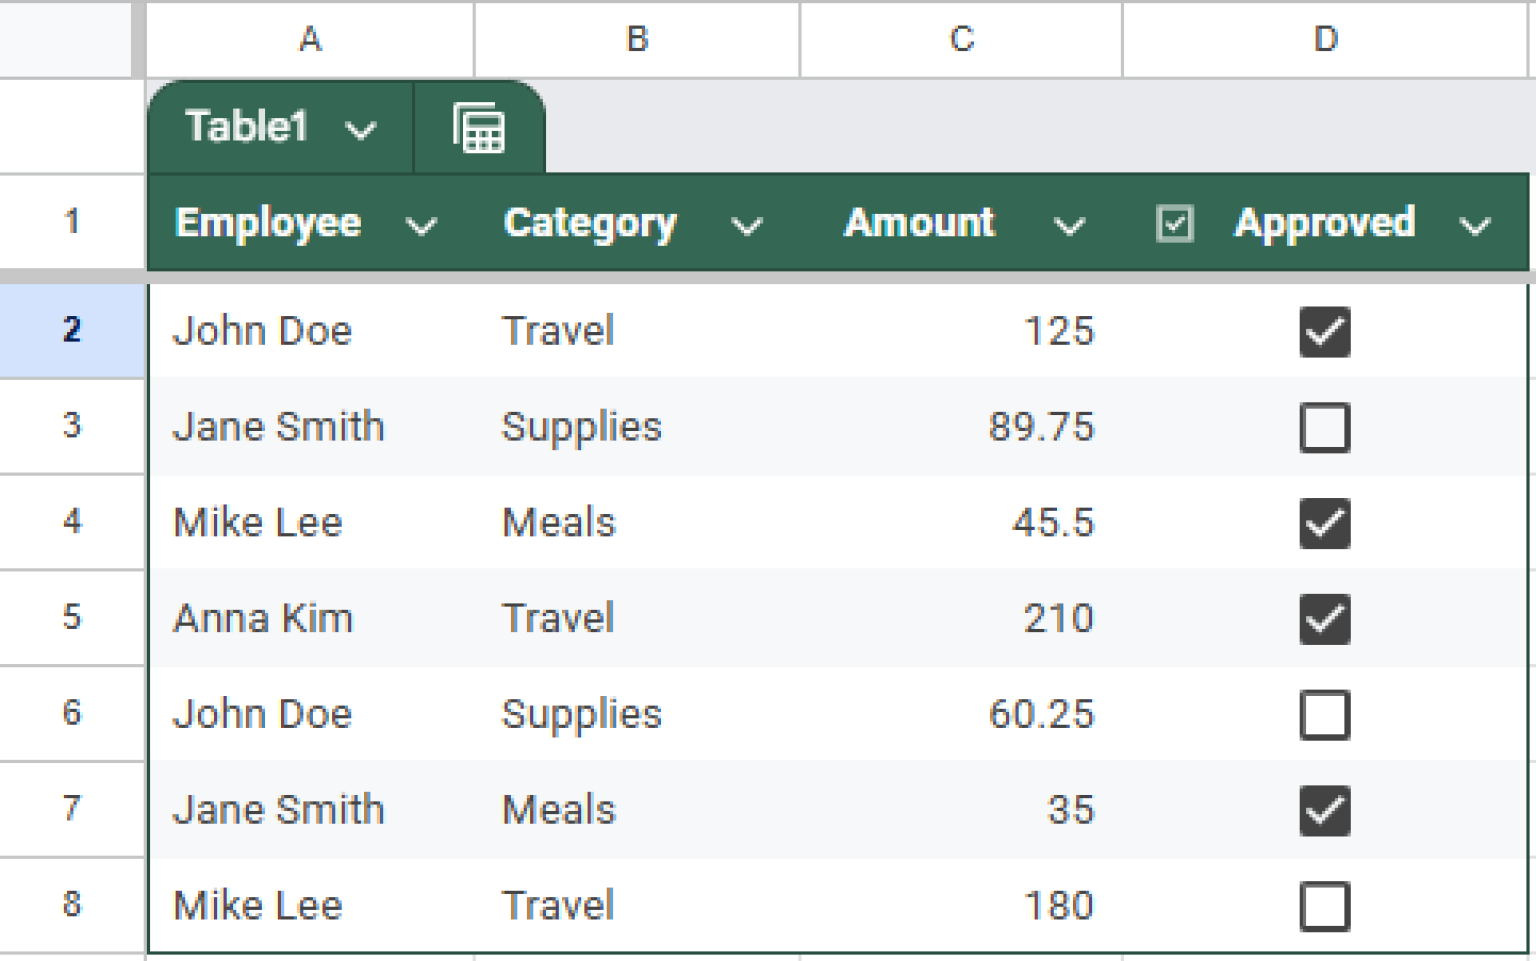Select row number 5 header
The width and height of the screenshot is (1536, 961).
point(71,618)
